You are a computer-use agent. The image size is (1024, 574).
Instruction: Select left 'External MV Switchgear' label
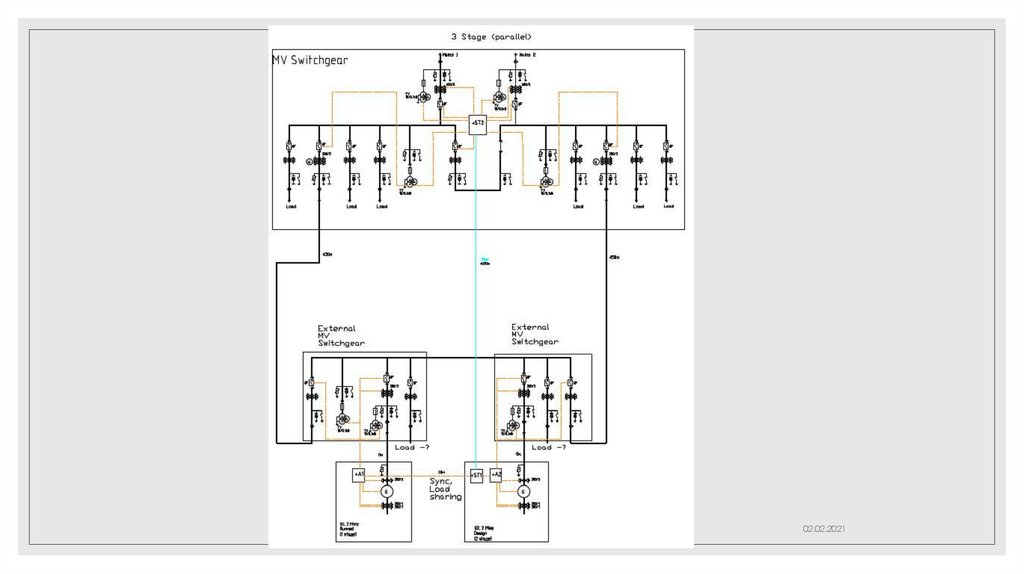(x=341, y=336)
